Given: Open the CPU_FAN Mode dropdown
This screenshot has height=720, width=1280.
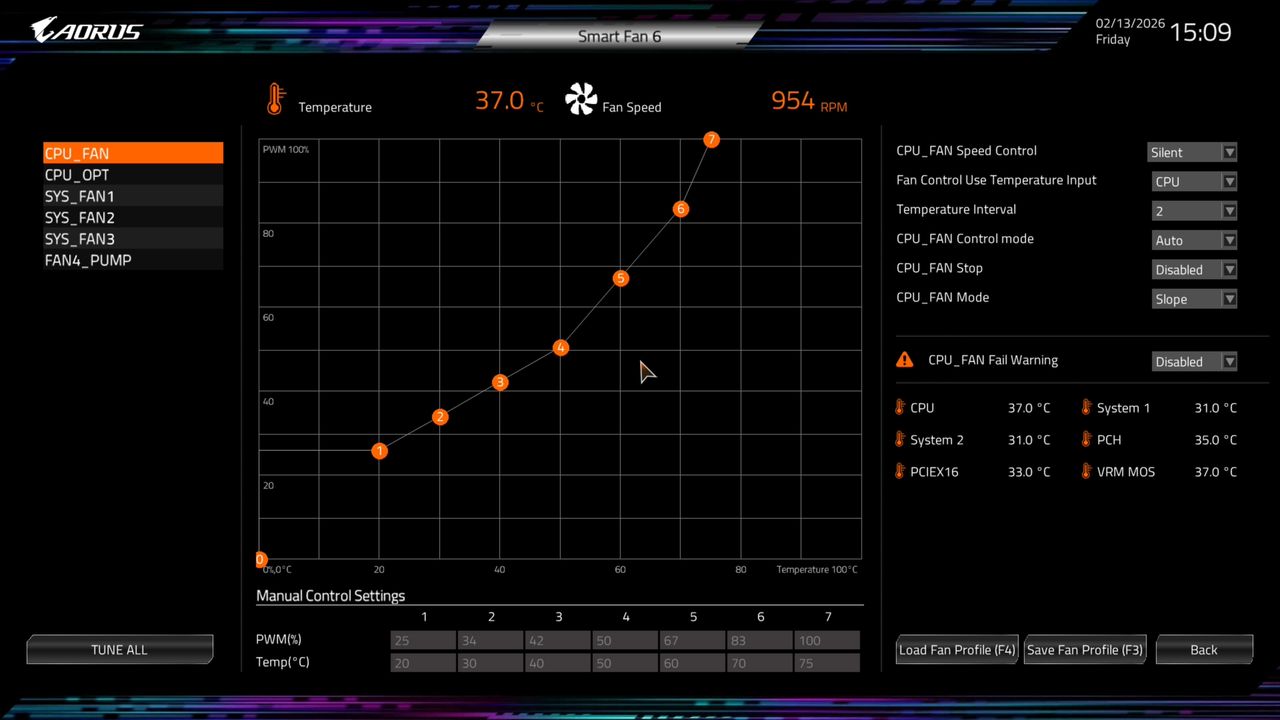Looking at the screenshot, I should point(1194,298).
